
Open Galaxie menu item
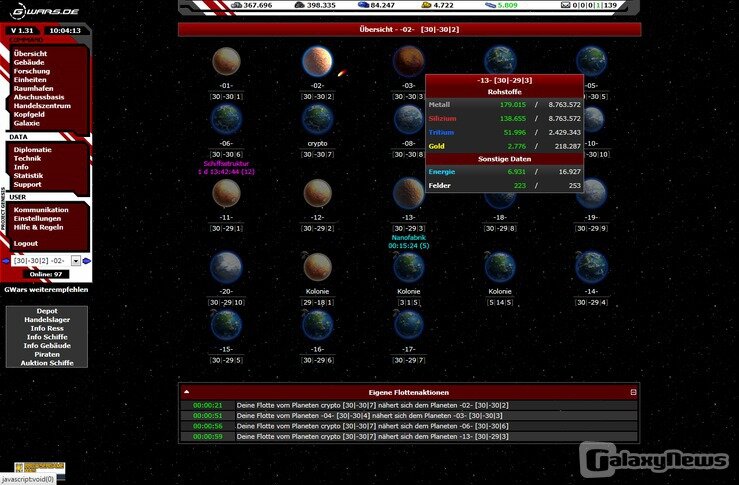point(26,123)
